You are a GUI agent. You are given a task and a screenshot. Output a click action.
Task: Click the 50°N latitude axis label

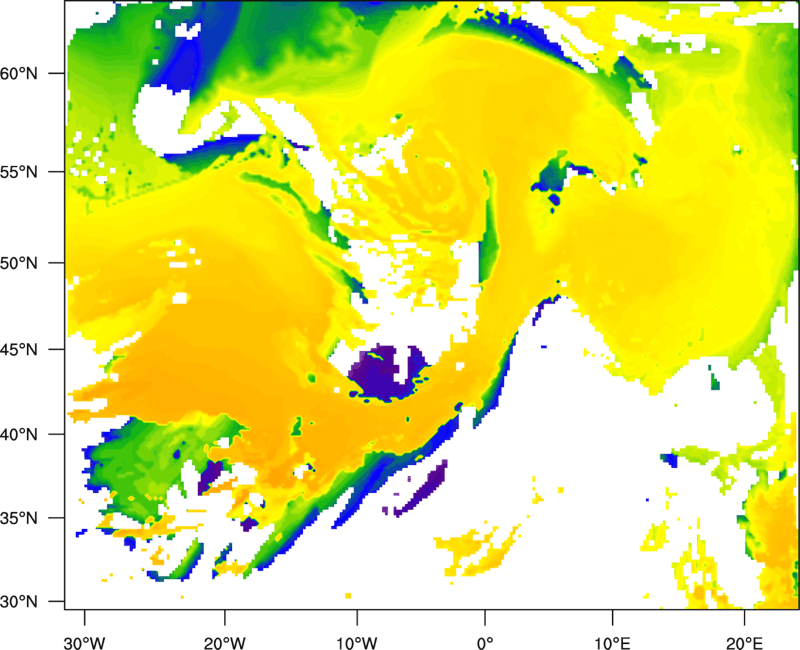[x=19, y=263]
